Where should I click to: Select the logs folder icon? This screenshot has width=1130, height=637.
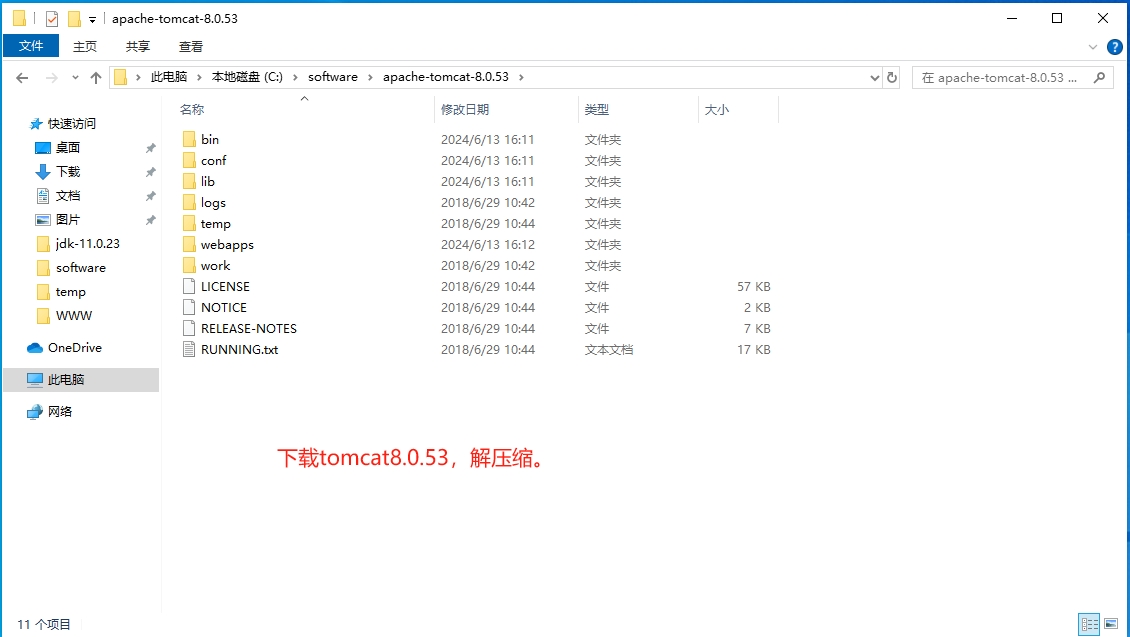[189, 202]
